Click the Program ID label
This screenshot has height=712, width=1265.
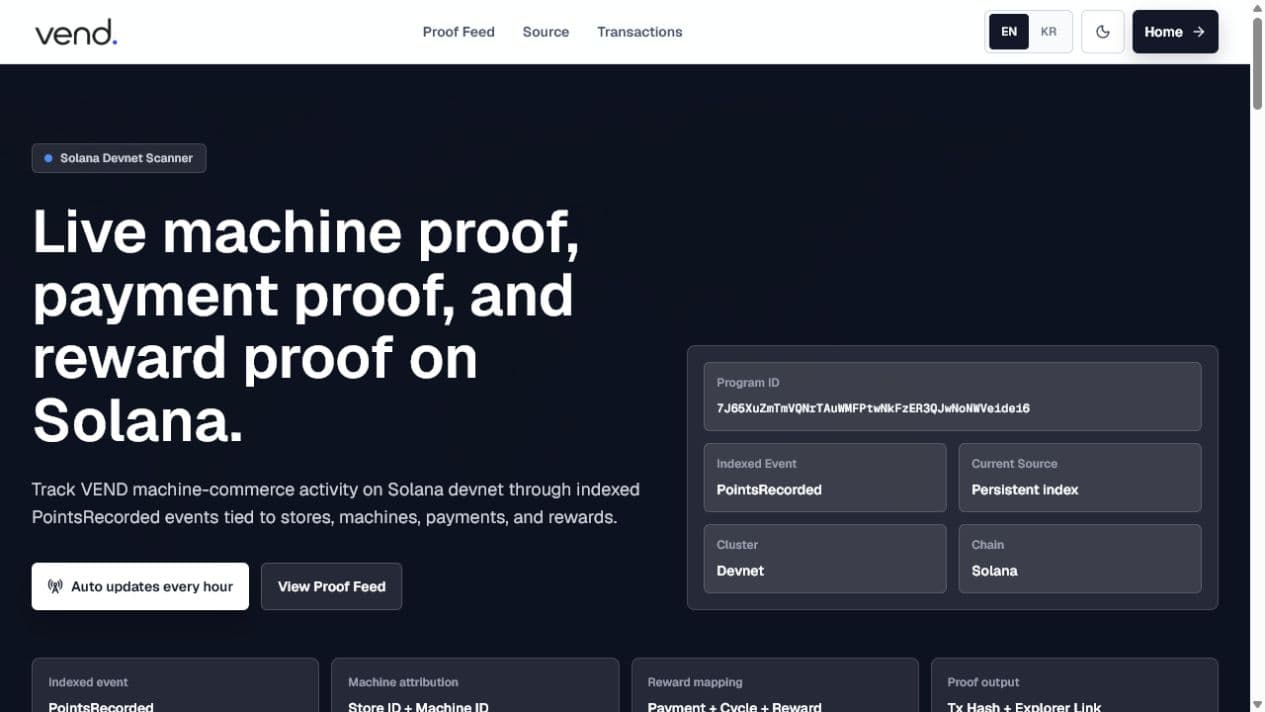tap(748, 383)
